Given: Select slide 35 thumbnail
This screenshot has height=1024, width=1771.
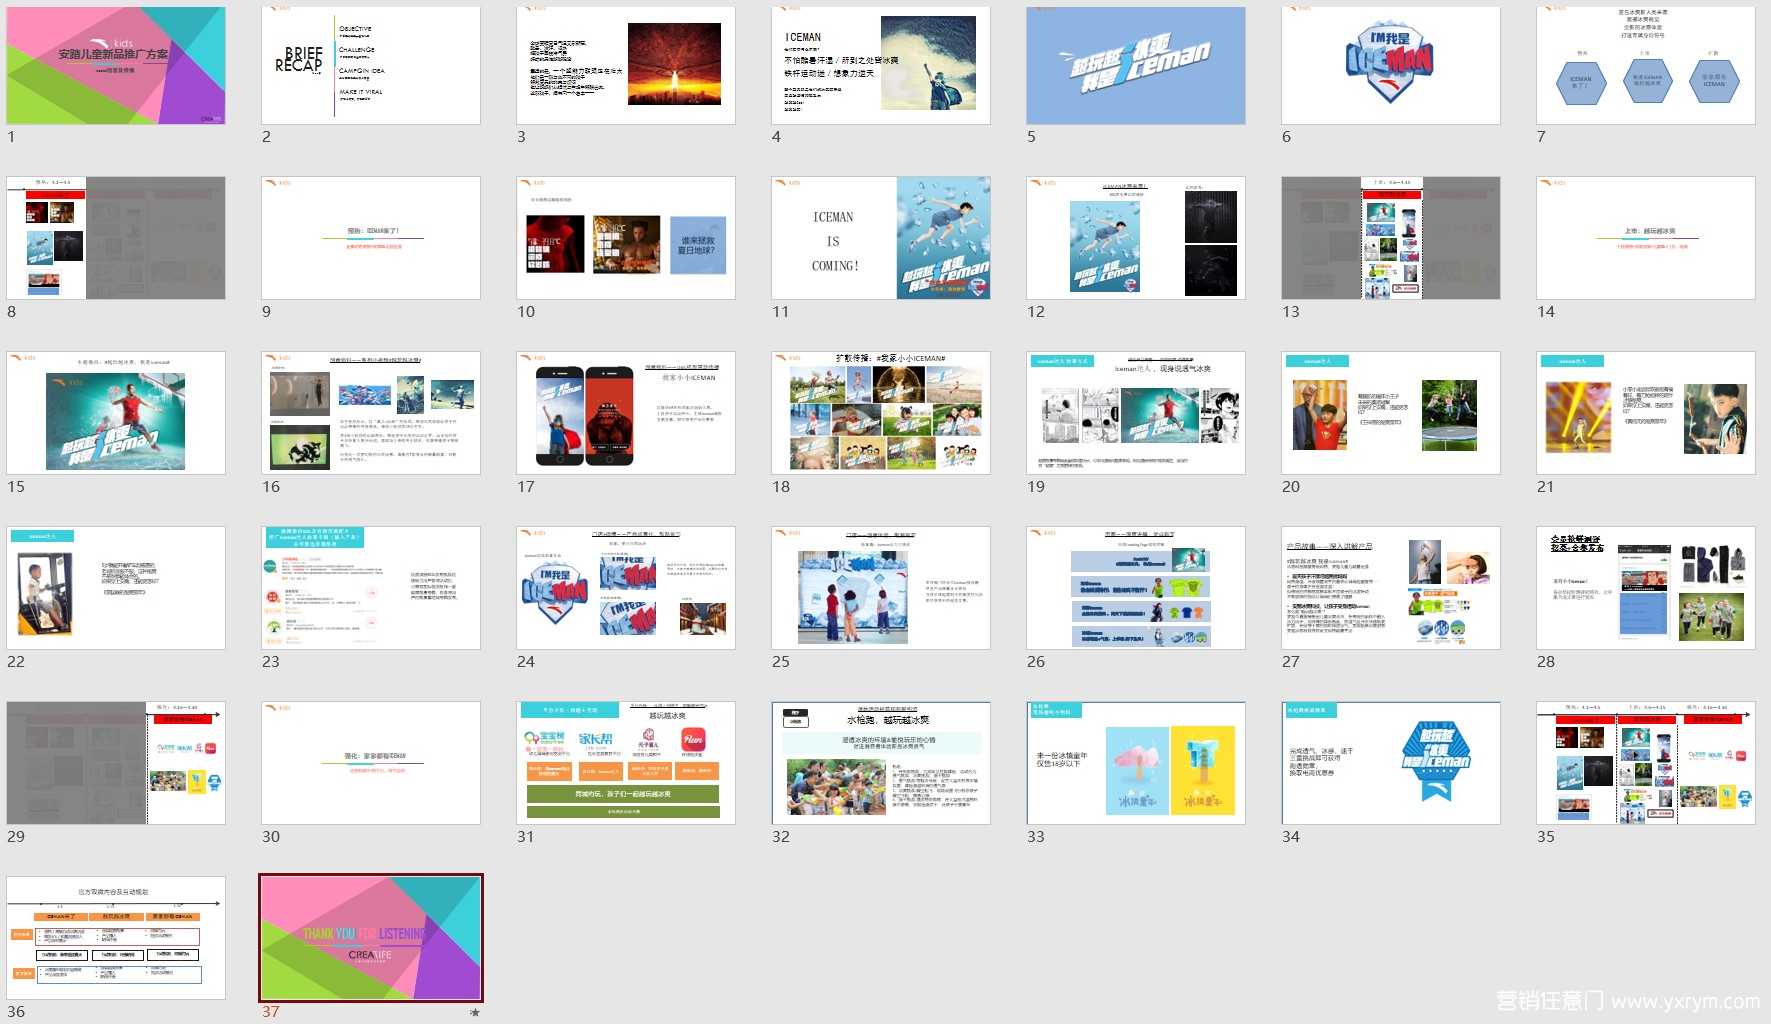Looking at the screenshot, I should 1646,763.
